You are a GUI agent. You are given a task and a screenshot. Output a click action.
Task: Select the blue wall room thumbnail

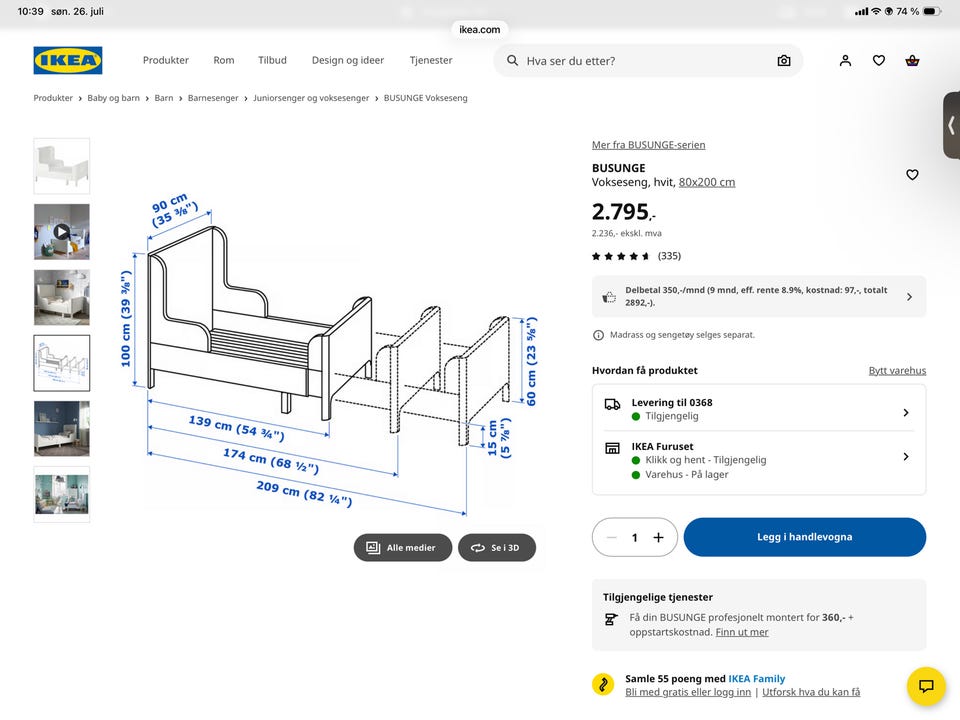[62, 429]
